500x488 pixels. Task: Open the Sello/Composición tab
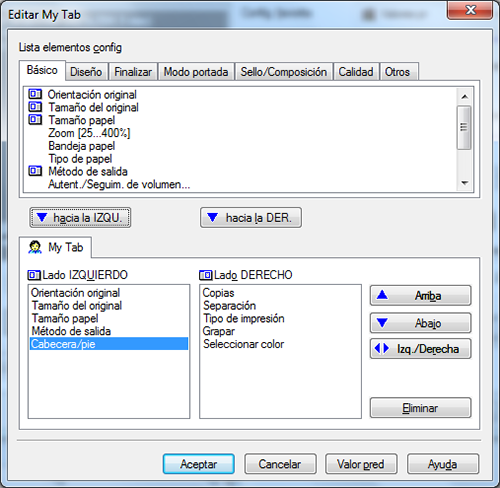(284, 72)
